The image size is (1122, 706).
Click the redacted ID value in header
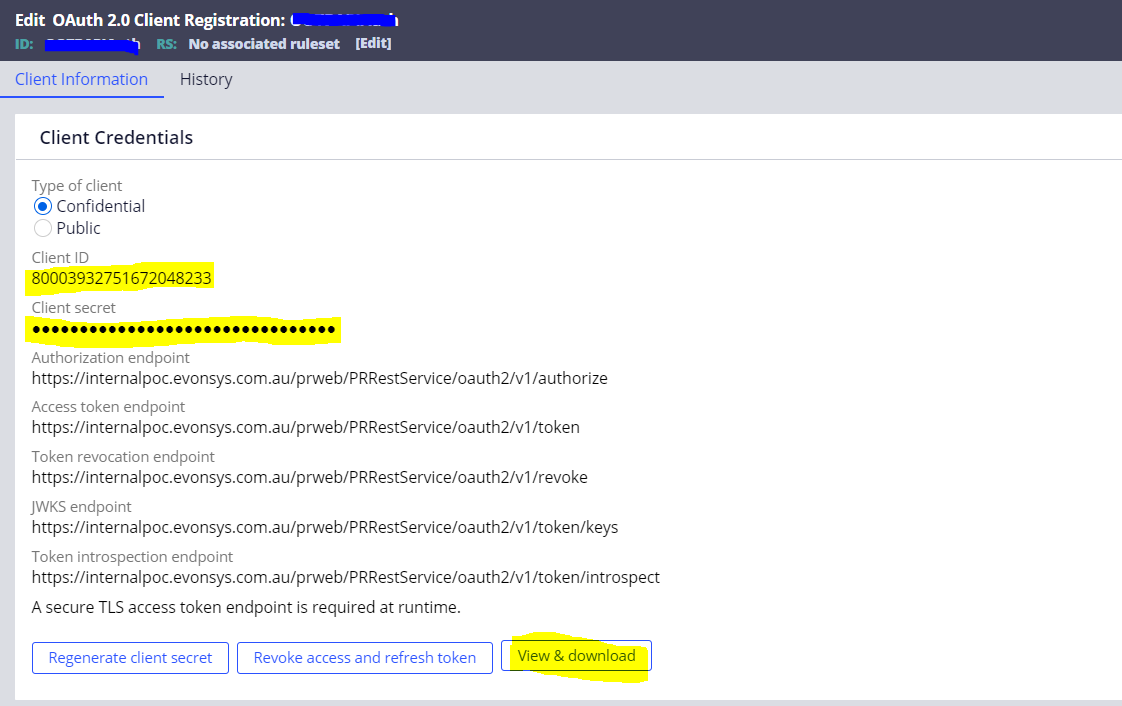pos(93,43)
